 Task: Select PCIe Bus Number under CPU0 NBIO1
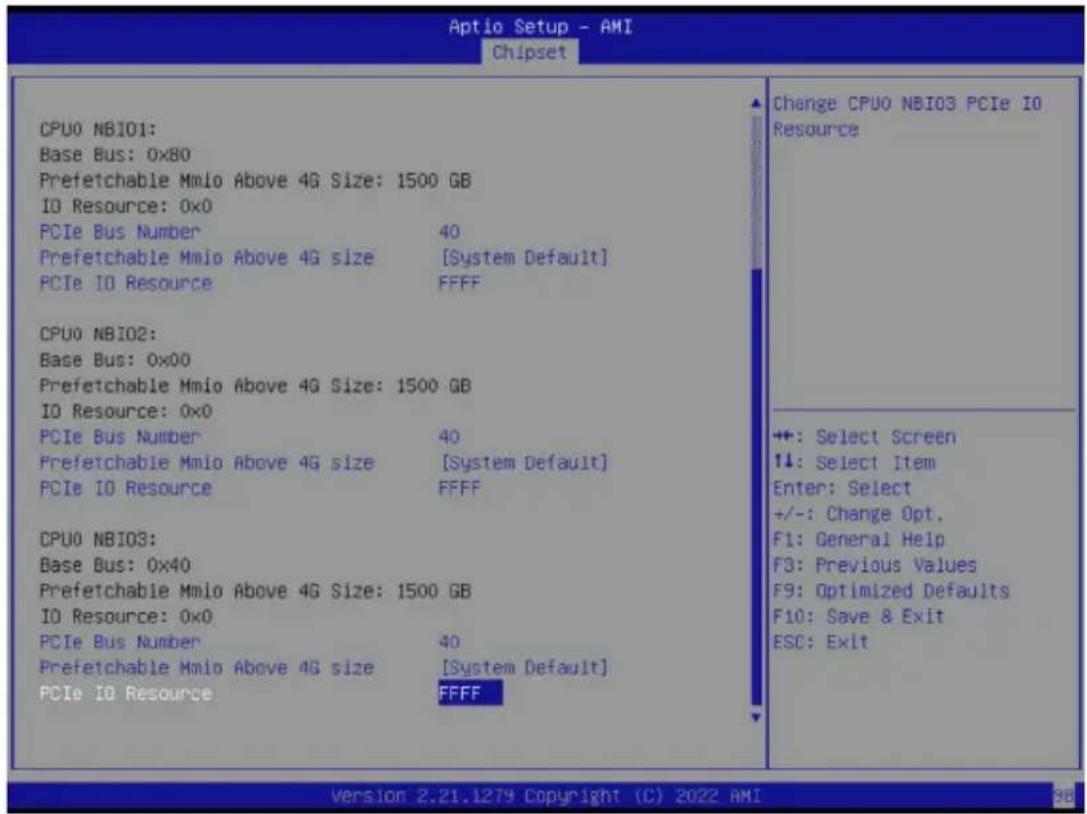tap(250, 232)
